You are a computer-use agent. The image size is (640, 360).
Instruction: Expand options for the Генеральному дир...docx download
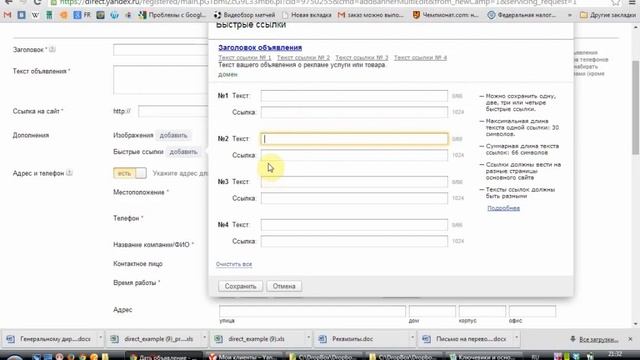tap(100, 339)
